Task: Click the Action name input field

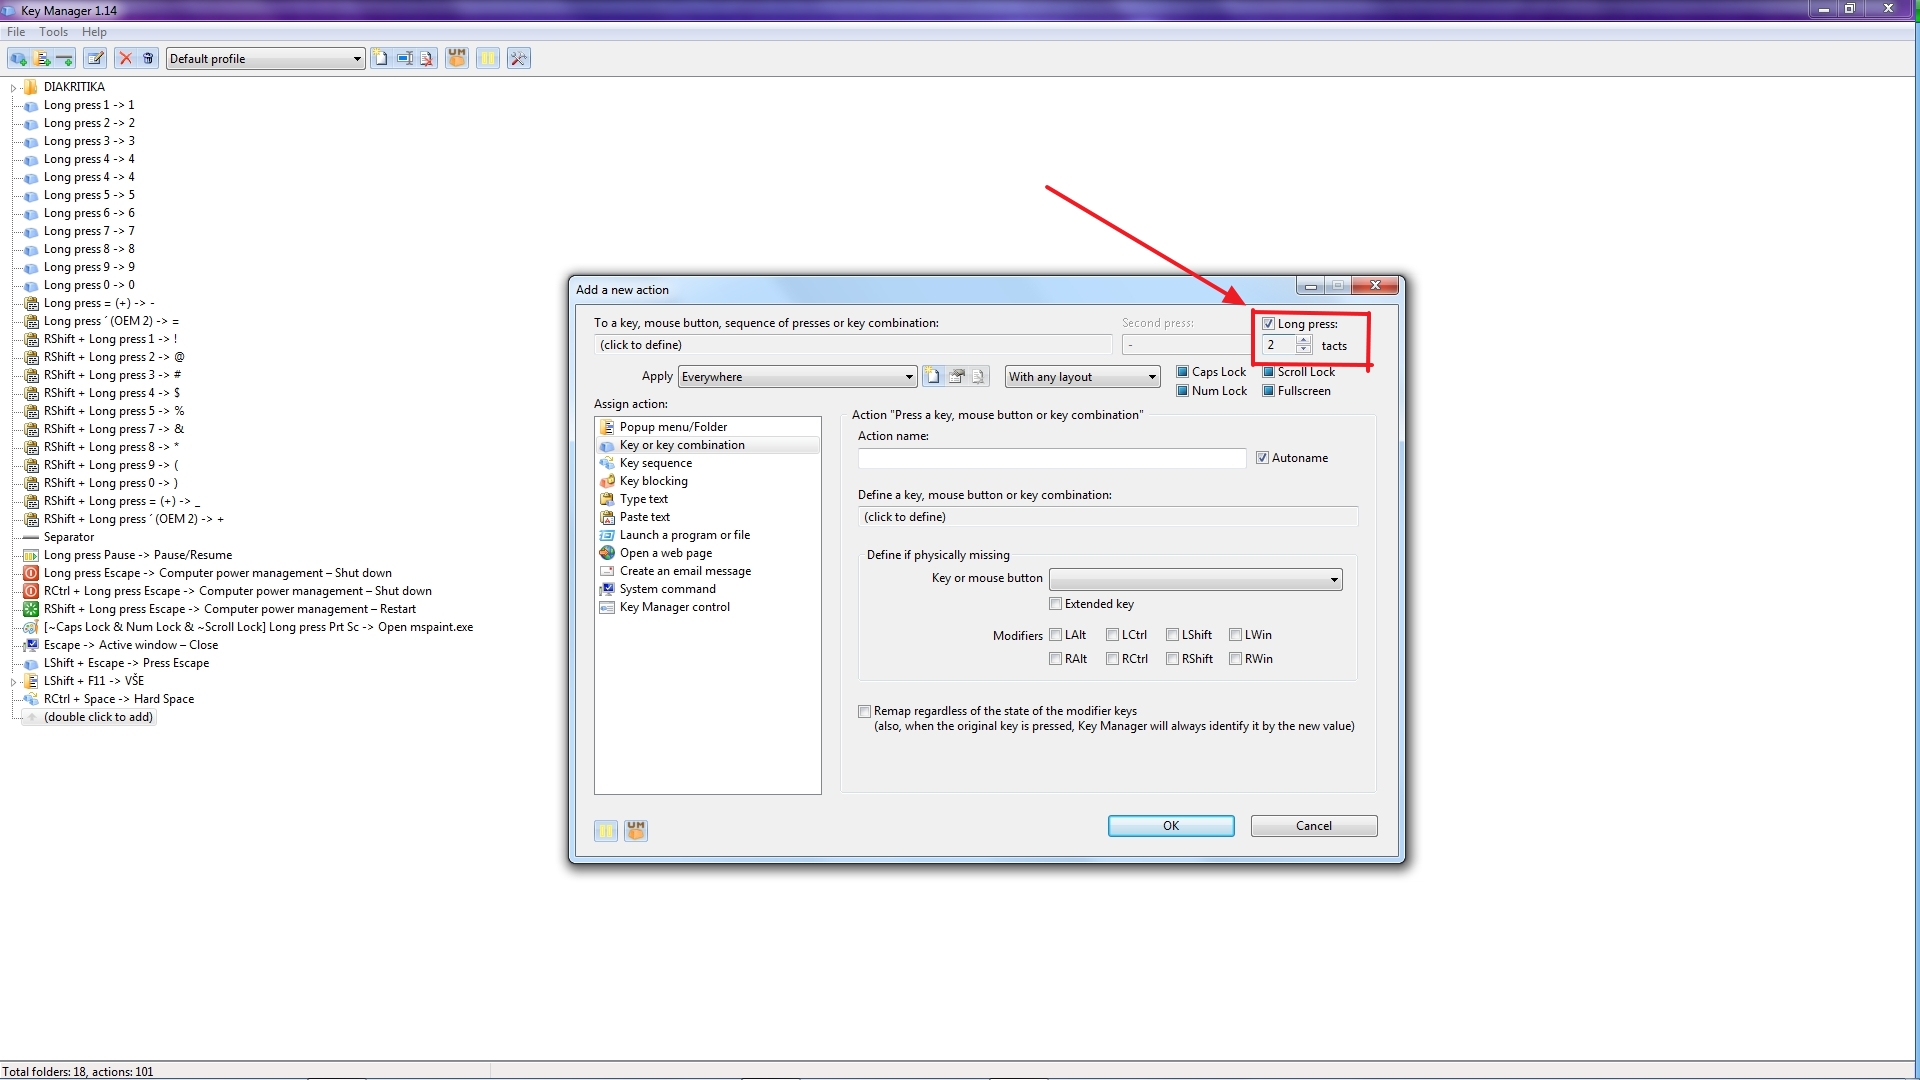Action: [1052, 458]
